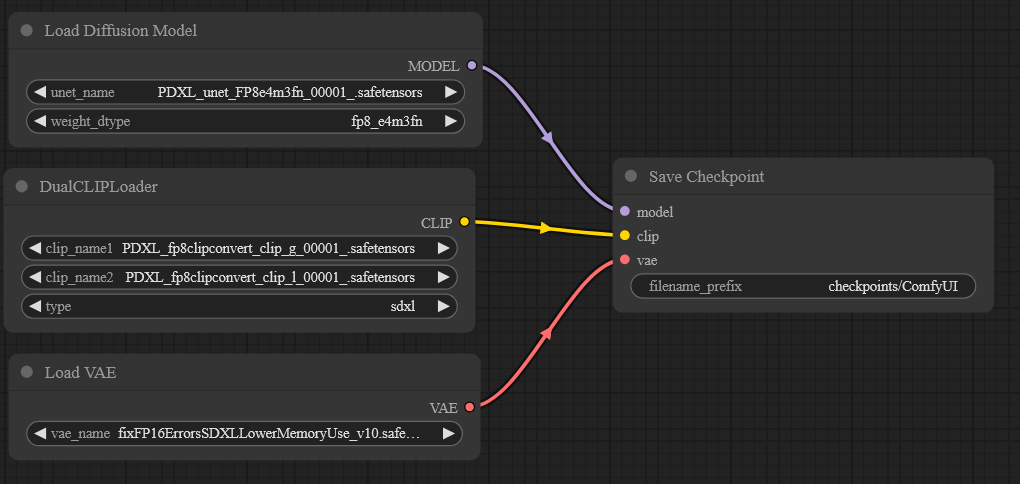Open weight_dtype dropdown showing fp8_e4m3fn
Image resolution: width=1020 pixels, height=484 pixels.
tap(245, 121)
